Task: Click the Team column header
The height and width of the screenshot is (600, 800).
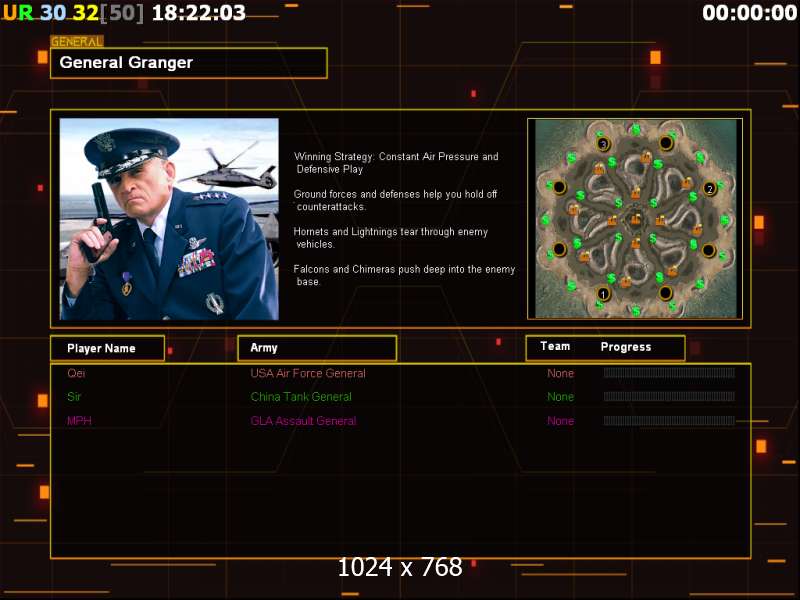Action: click(x=555, y=346)
